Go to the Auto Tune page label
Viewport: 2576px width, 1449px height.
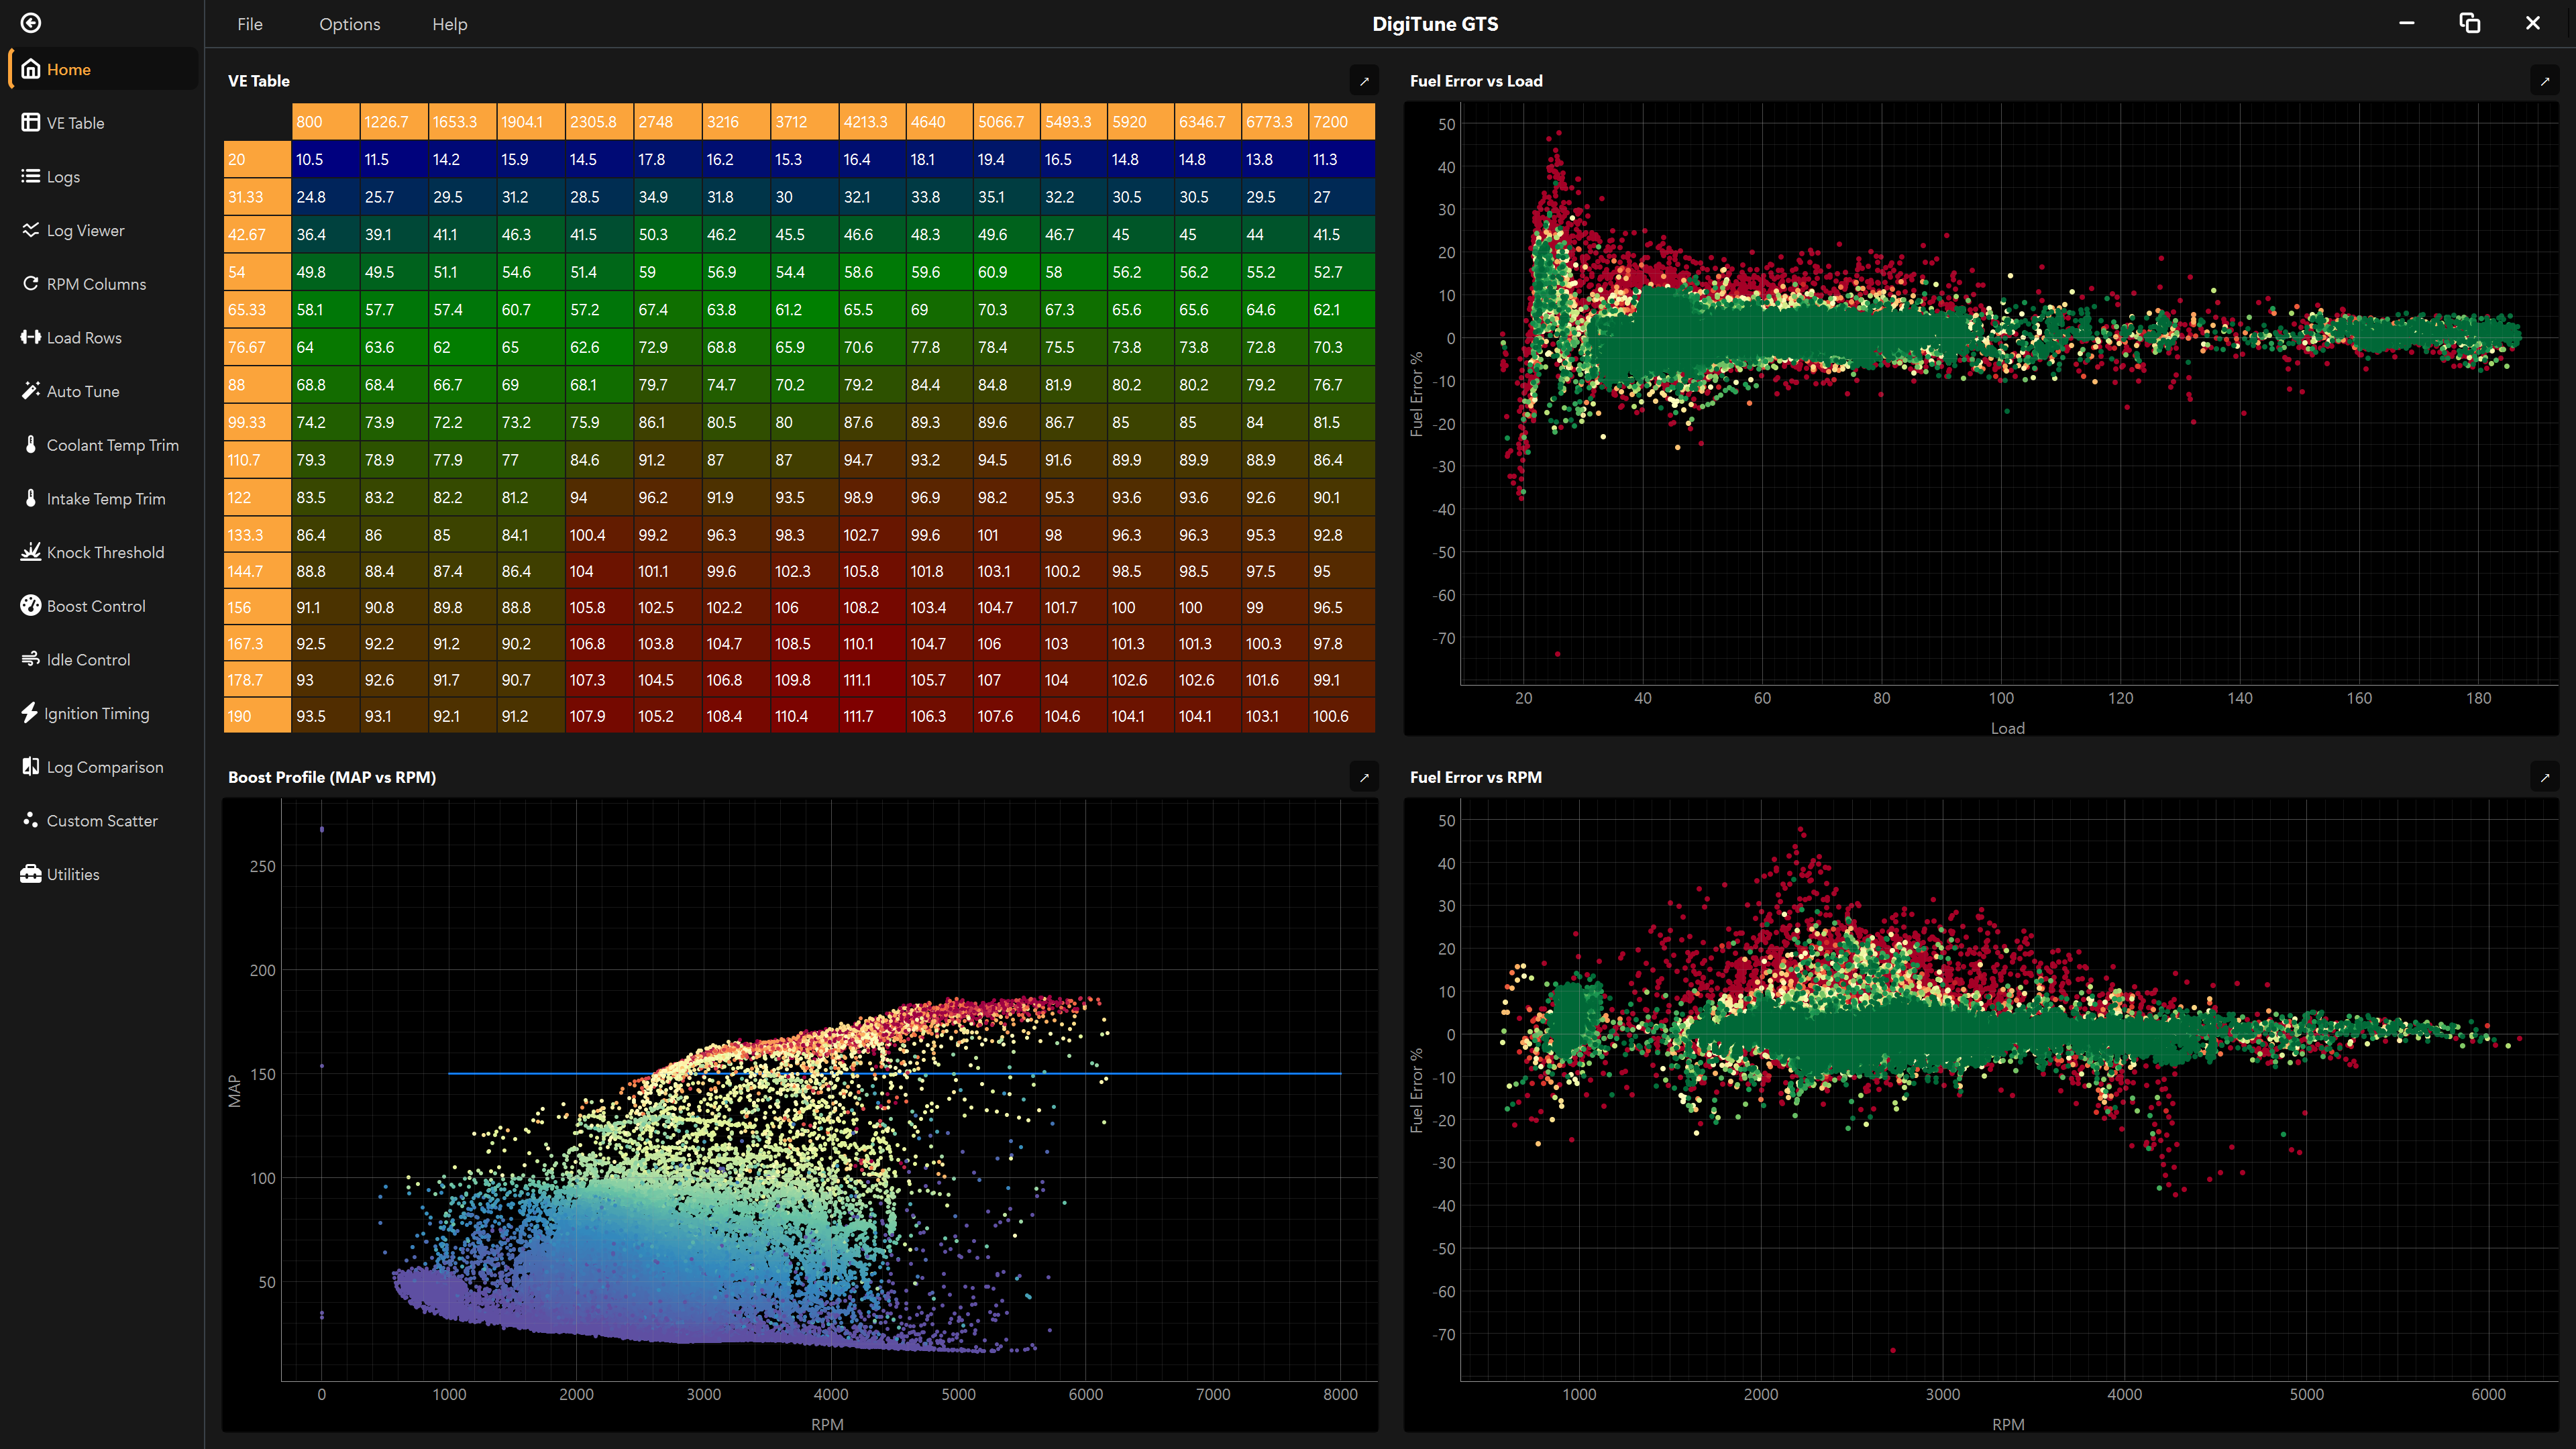pos(83,391)
